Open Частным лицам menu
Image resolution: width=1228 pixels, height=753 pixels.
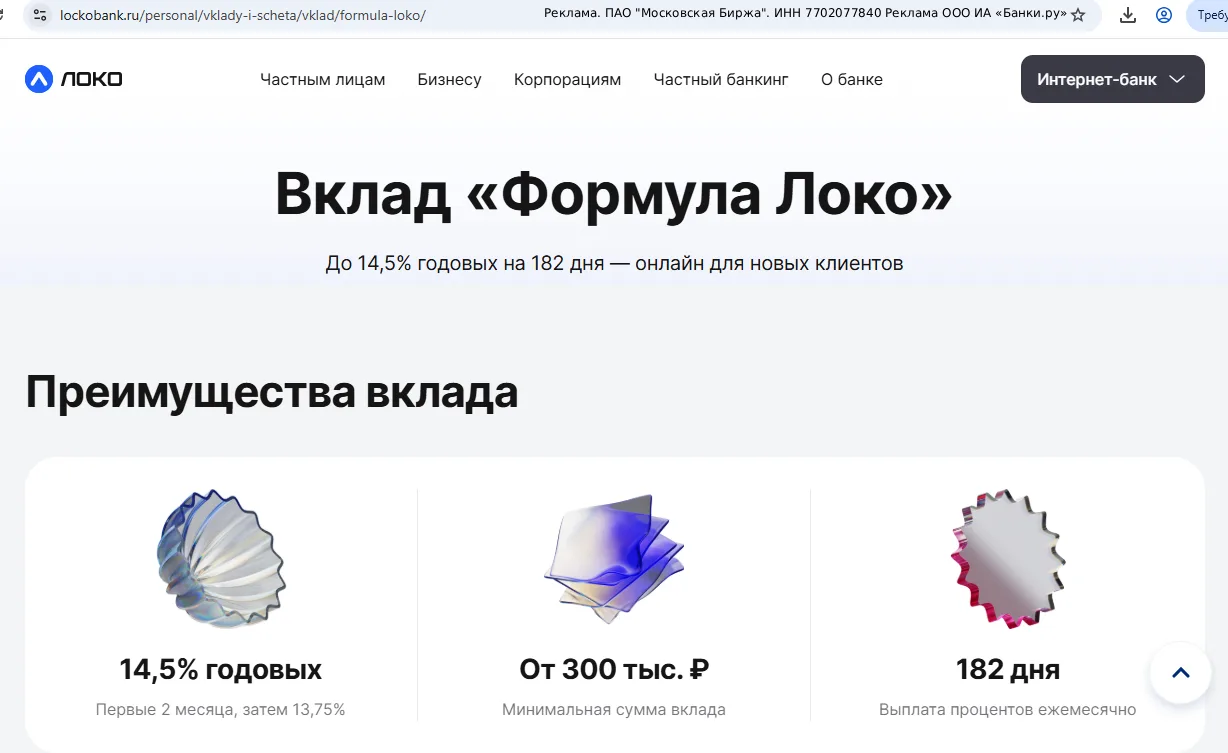click(x=322, y=79)
